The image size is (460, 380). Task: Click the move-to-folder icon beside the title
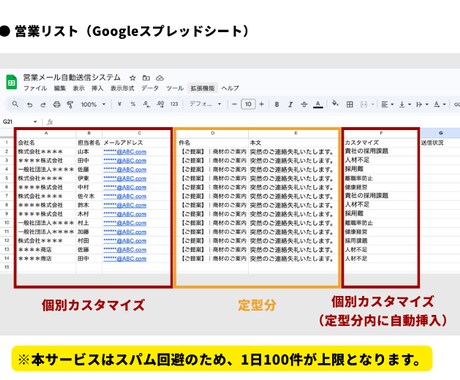(146, 78)
